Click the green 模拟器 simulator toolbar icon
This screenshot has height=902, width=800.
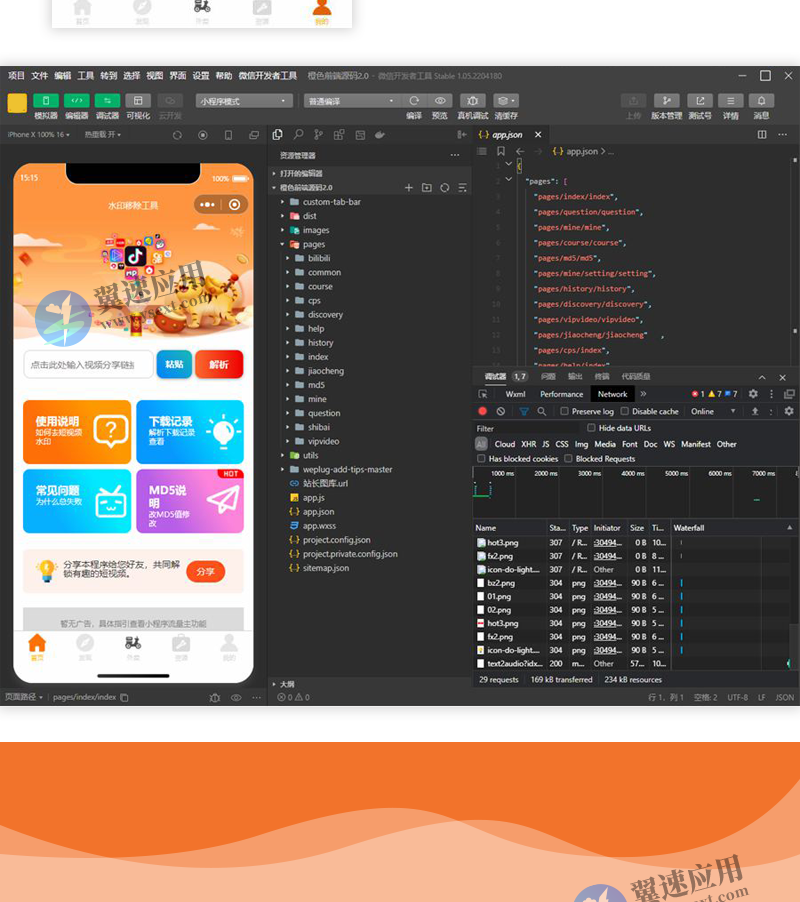coord(46,101)
